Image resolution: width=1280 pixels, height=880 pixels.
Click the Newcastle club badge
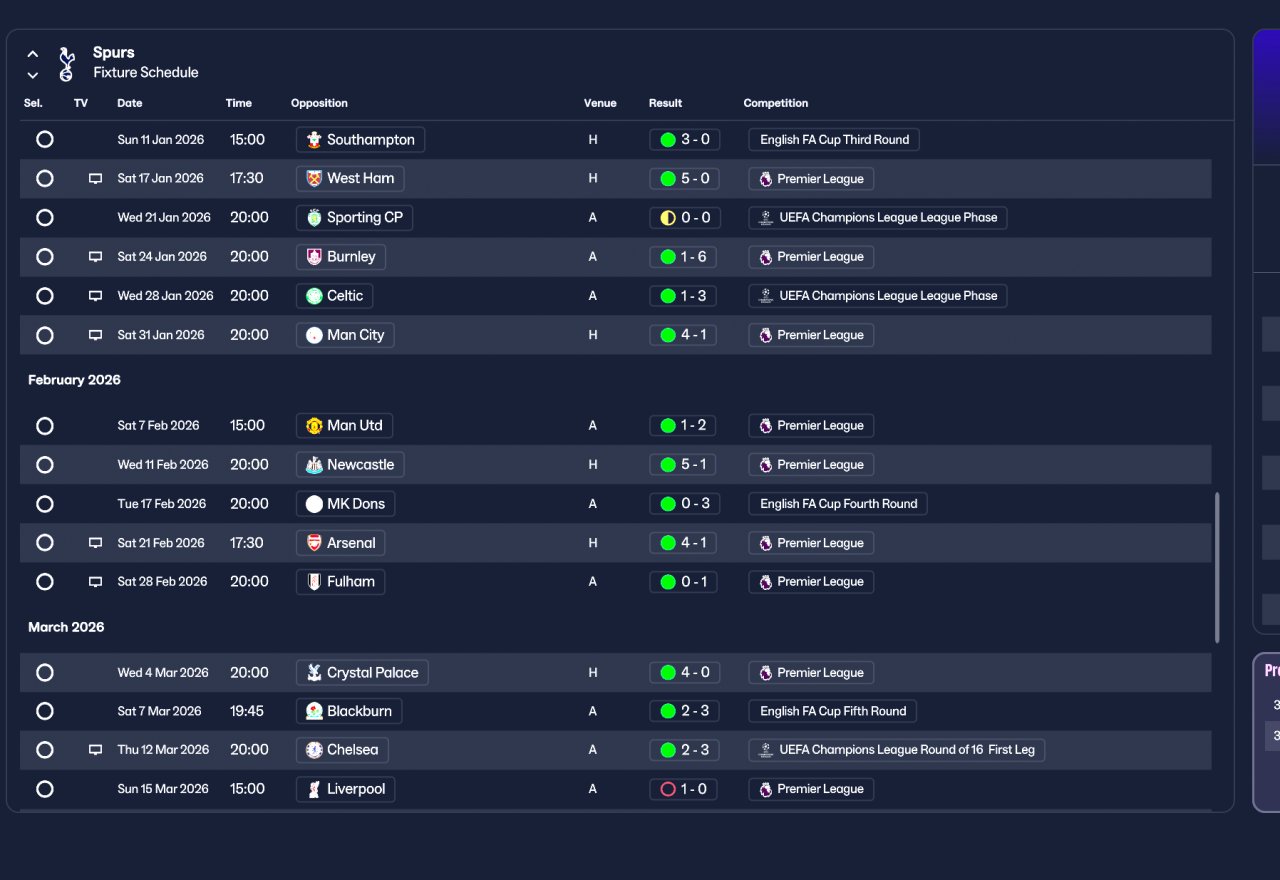coord(314,465)
